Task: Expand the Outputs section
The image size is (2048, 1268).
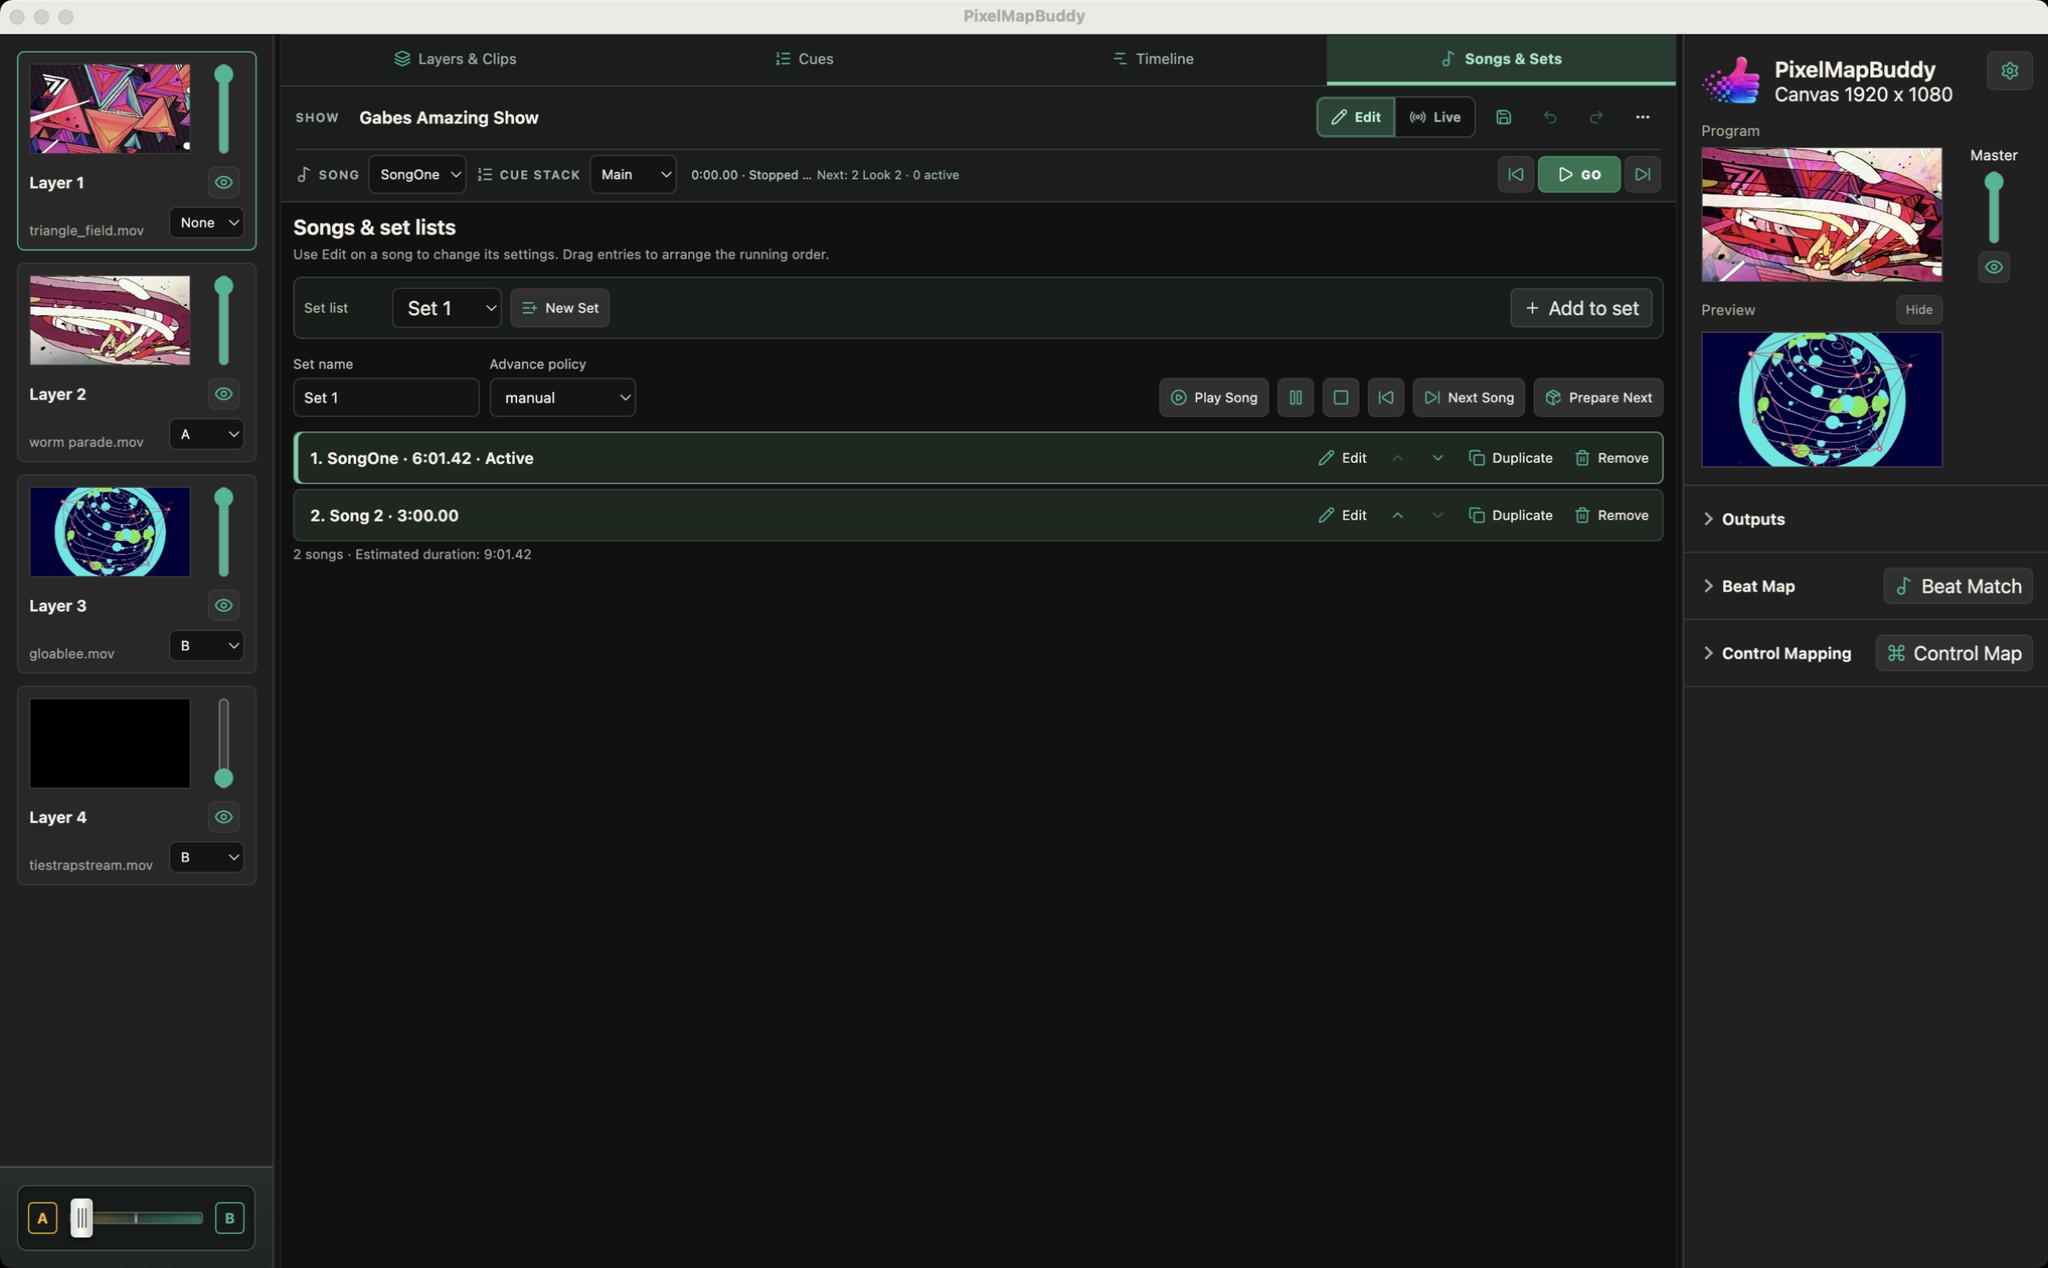Action: [x=1744, y=519]
